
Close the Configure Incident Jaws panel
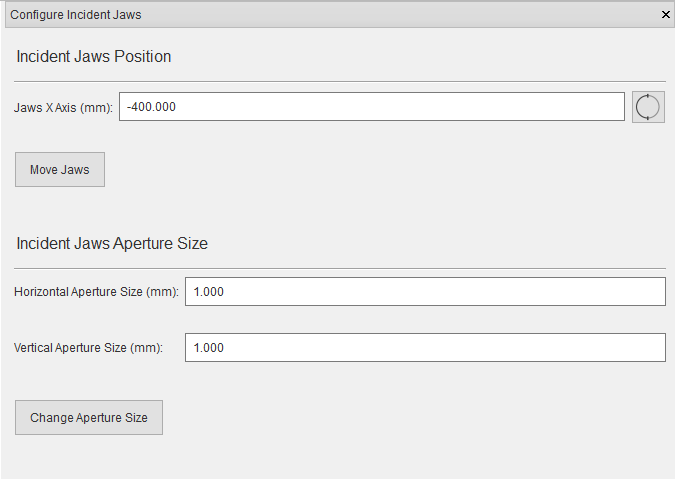pyautogui.click(x=666, y=15)
